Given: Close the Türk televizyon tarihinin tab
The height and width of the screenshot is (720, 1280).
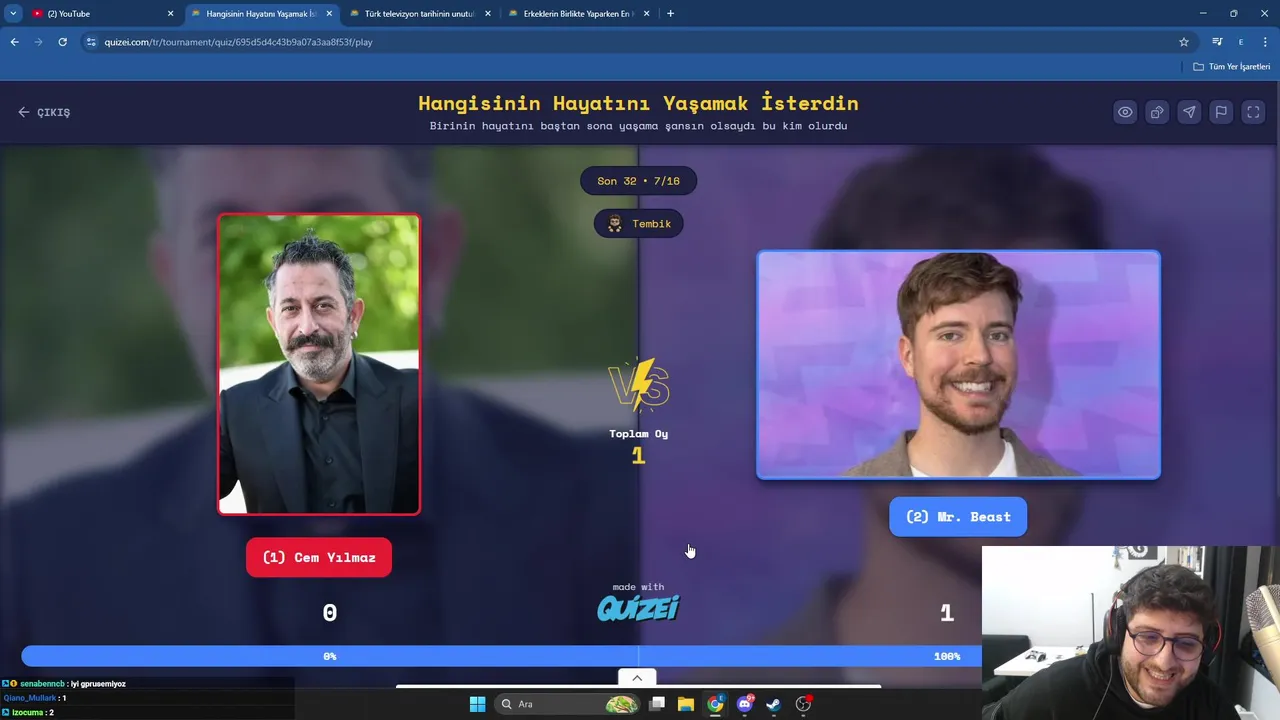Looking at the screenshot, I should [488, 14].
